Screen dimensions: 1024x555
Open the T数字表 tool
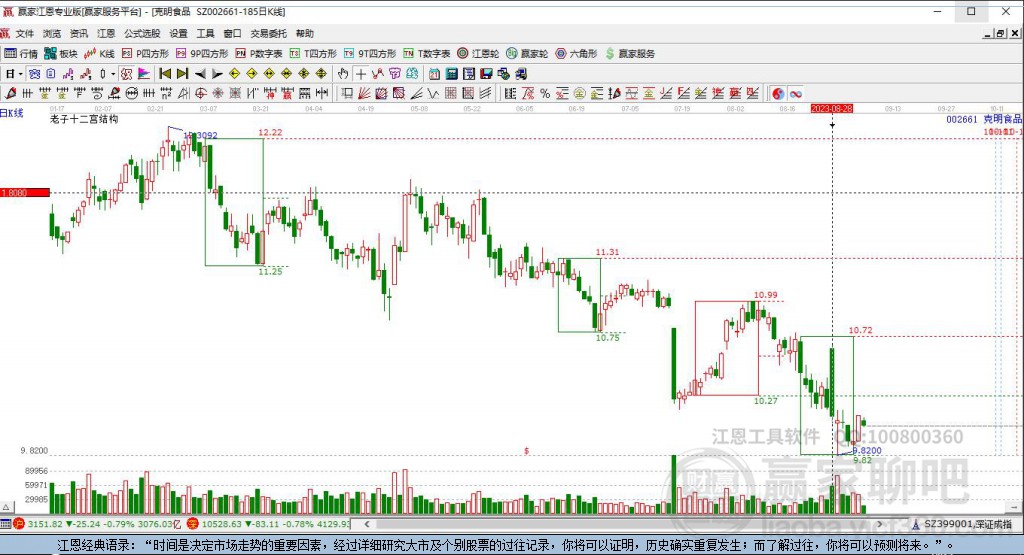[x=426, y=54]
